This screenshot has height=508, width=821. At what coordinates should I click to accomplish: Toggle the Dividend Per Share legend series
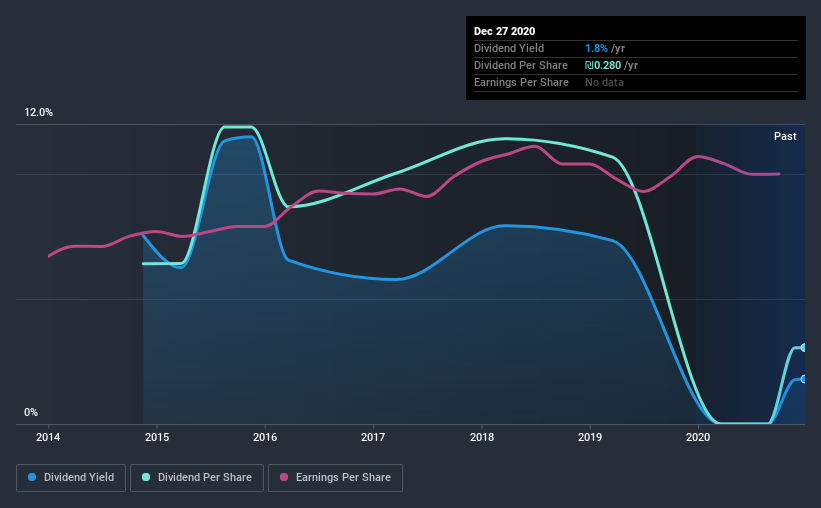coord(197,478)
